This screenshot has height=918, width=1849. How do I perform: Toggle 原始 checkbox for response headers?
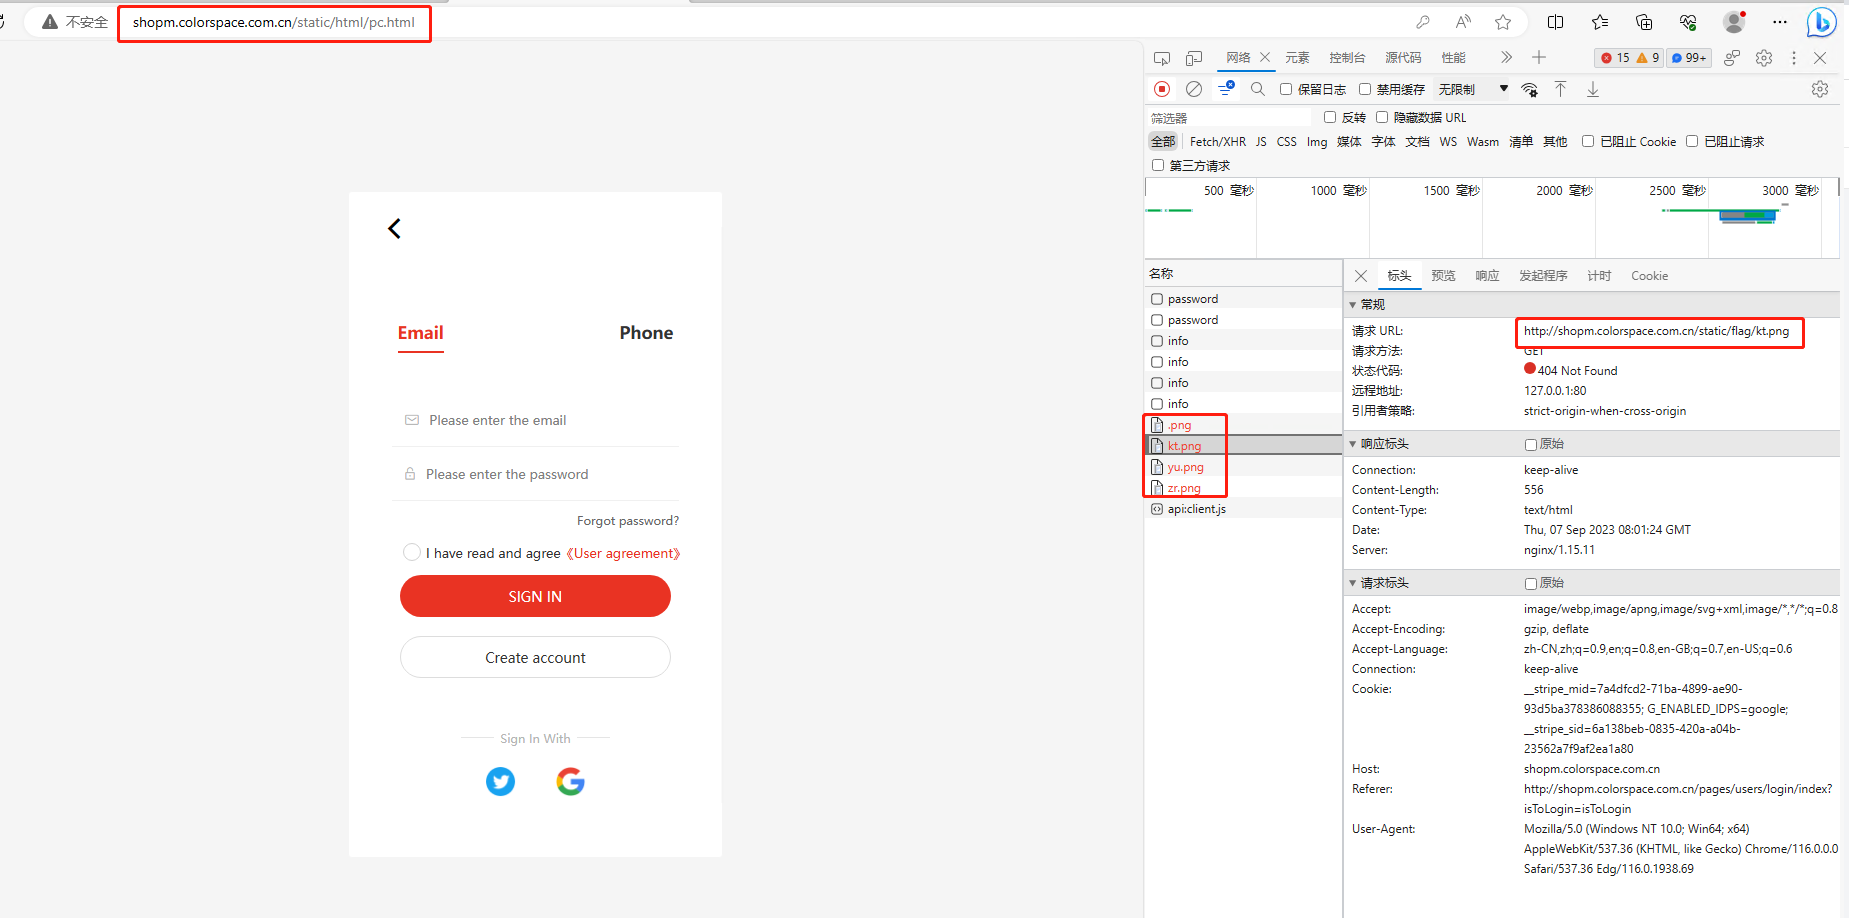[1531, 444]
